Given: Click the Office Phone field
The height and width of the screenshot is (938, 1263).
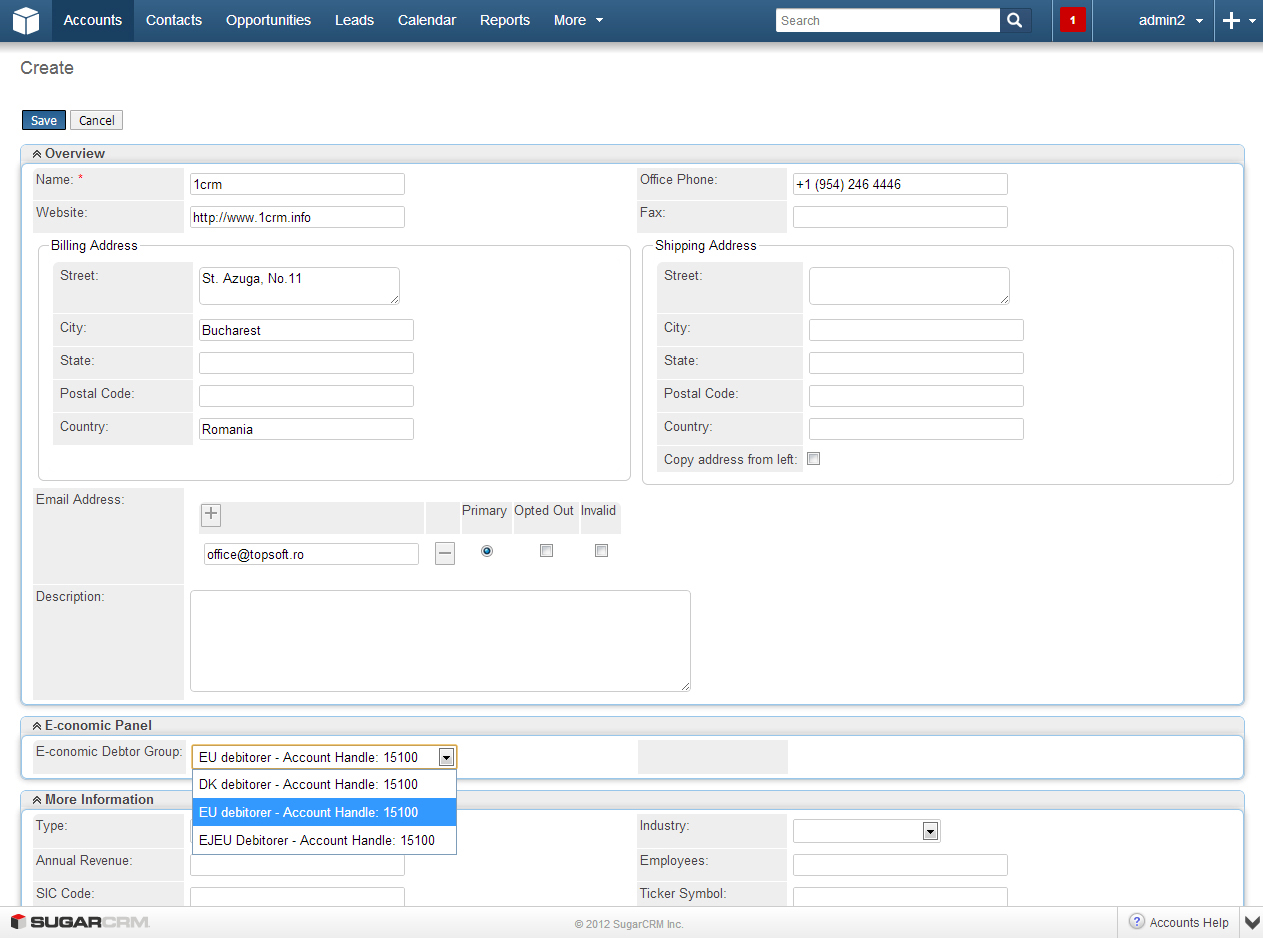Looking at the screenshot, I should click(x=900, y=184).
